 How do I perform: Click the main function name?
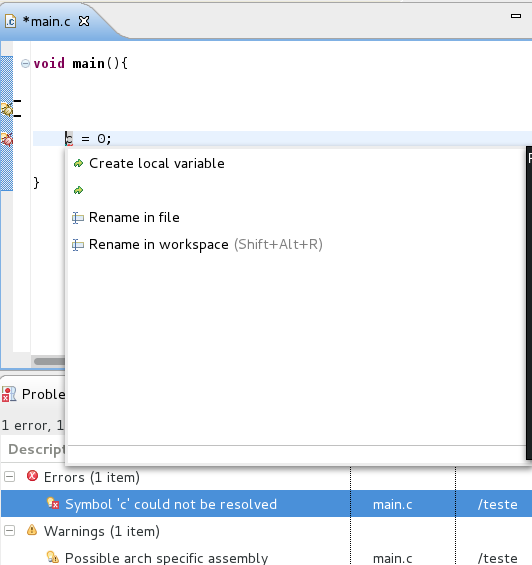(89, 63)
